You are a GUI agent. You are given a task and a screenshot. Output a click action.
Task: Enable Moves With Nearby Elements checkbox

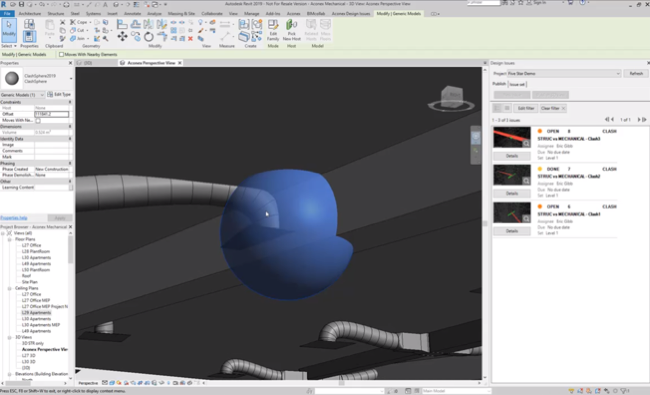click(61, 54)
